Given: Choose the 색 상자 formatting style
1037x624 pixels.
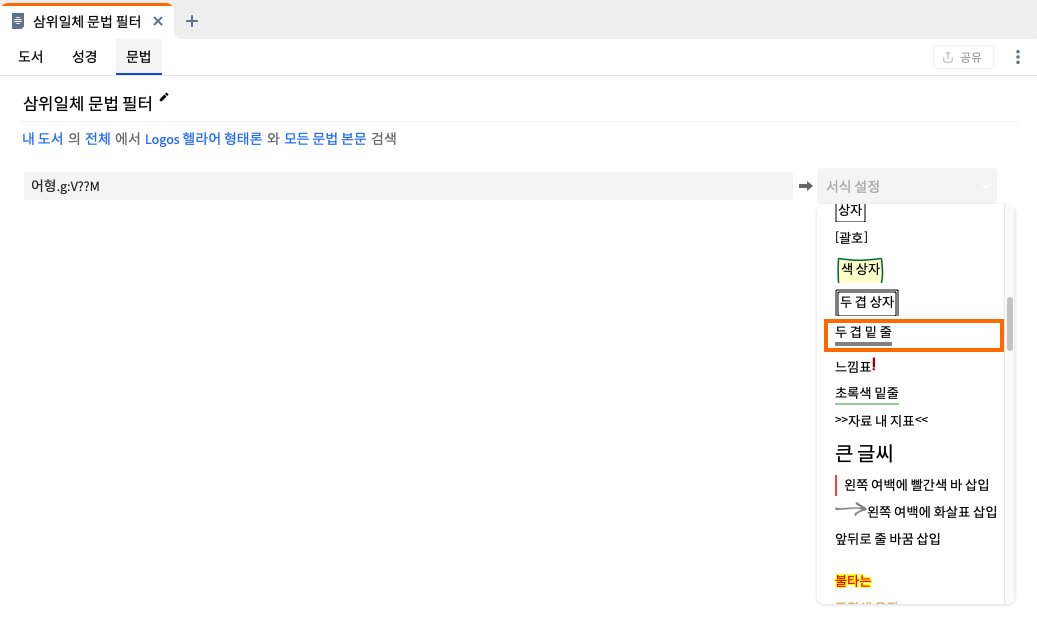Looking at the screenshot, I should (860, 270).
